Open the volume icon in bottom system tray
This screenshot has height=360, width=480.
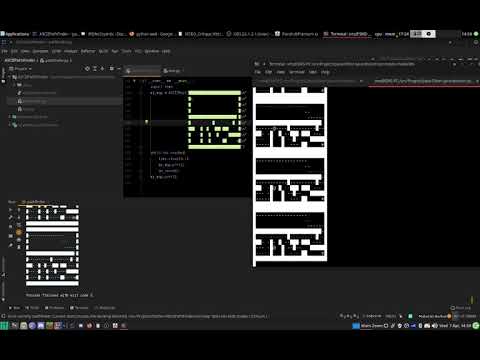435,326
